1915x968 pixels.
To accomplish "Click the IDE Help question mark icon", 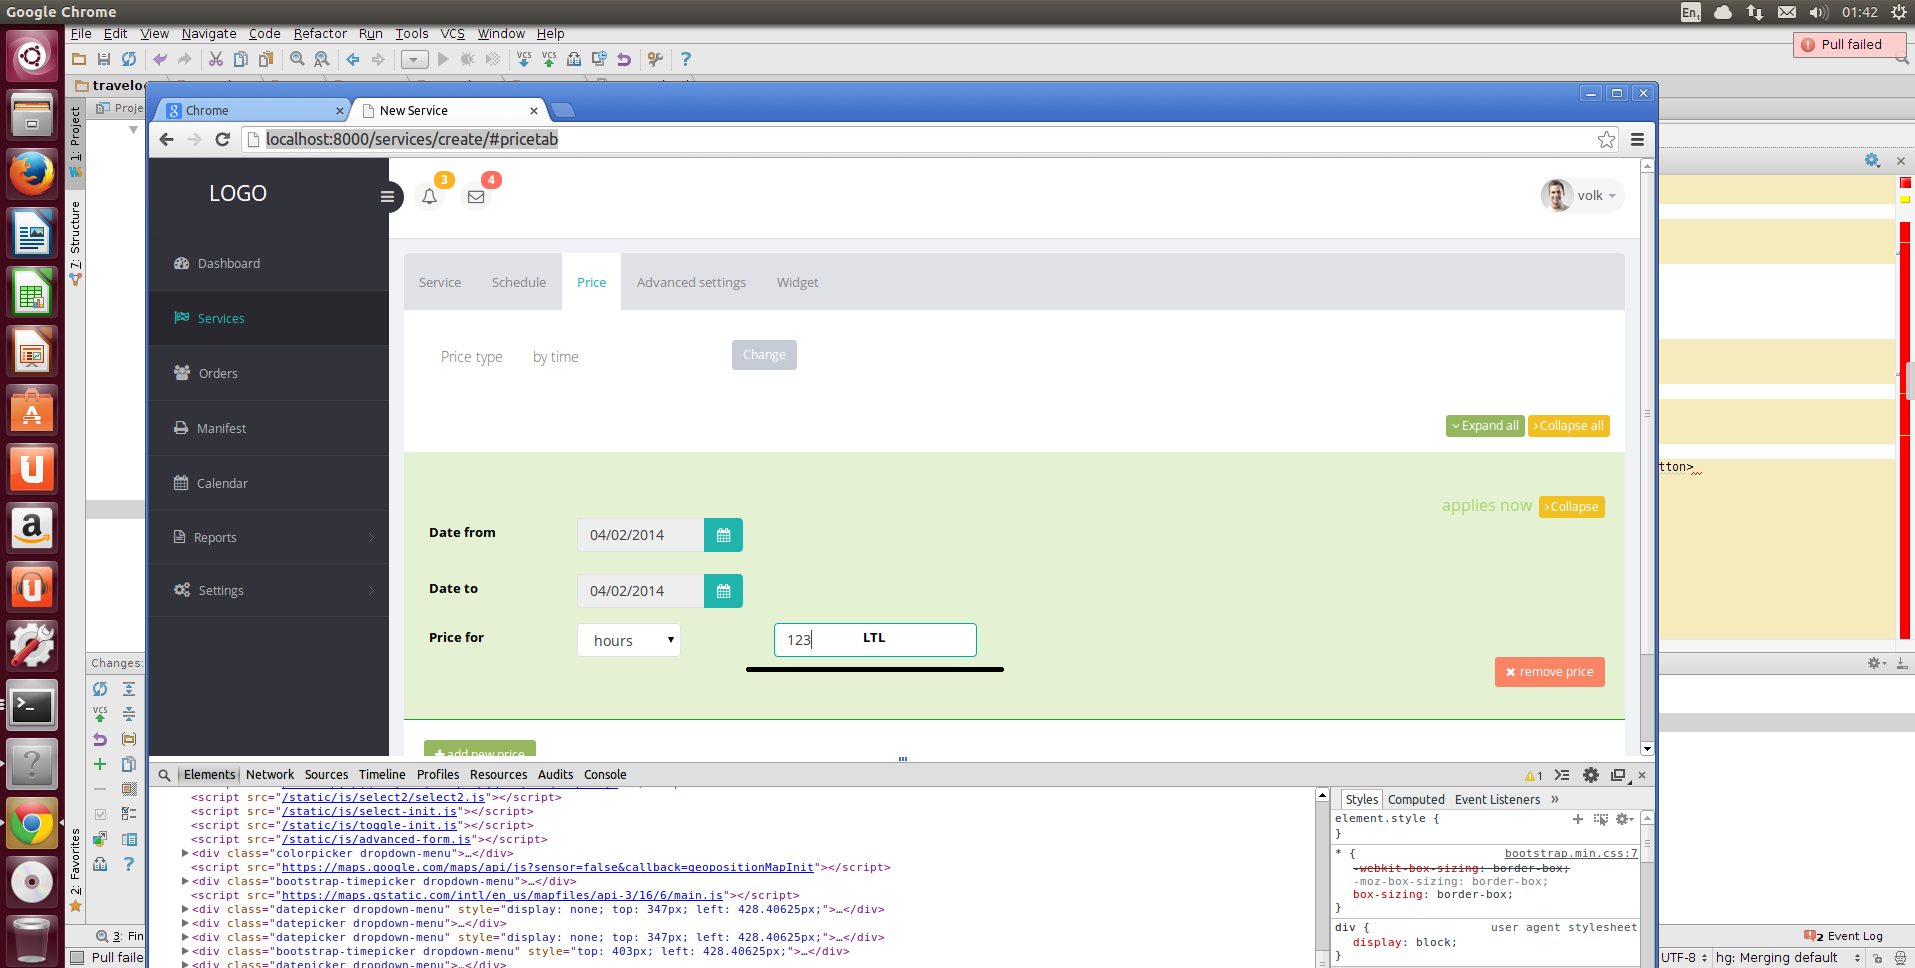I will point(685,59).
